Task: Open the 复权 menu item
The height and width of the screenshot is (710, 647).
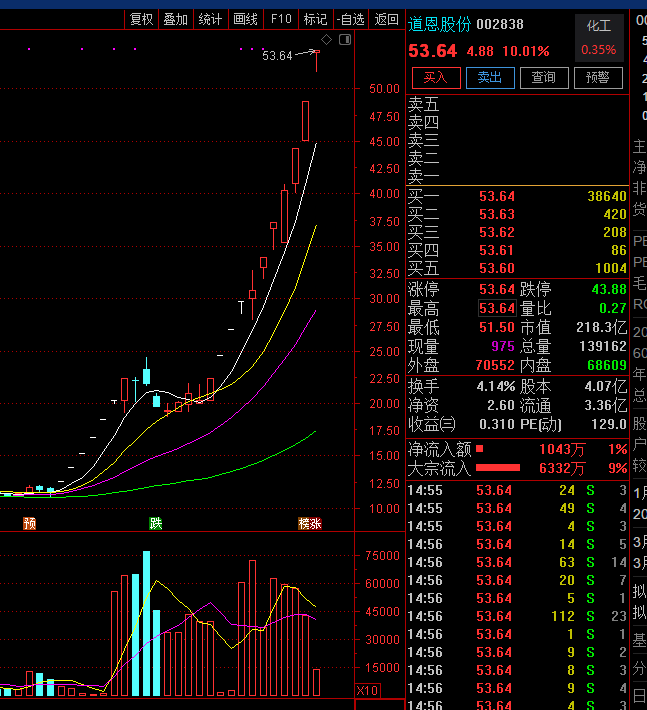Action: point(141,19)
